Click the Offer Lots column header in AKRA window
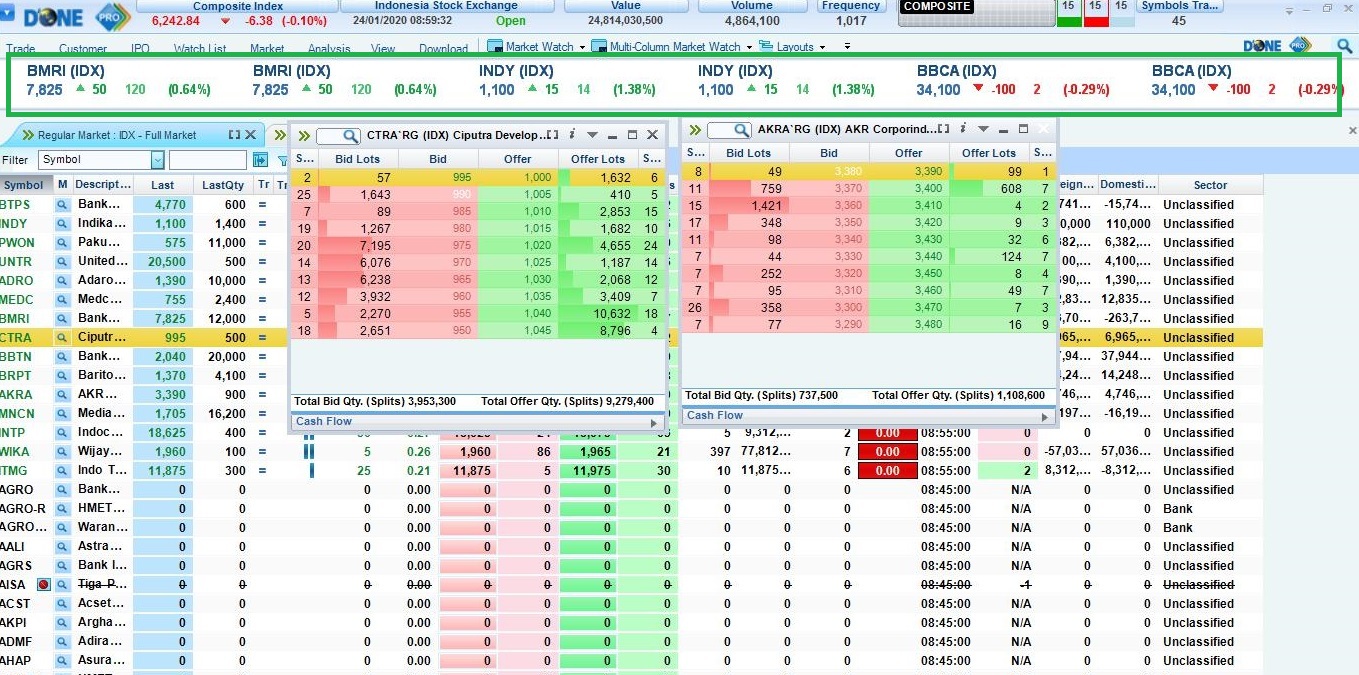This screenshot has height=675, width=1359. coord(989,153)
